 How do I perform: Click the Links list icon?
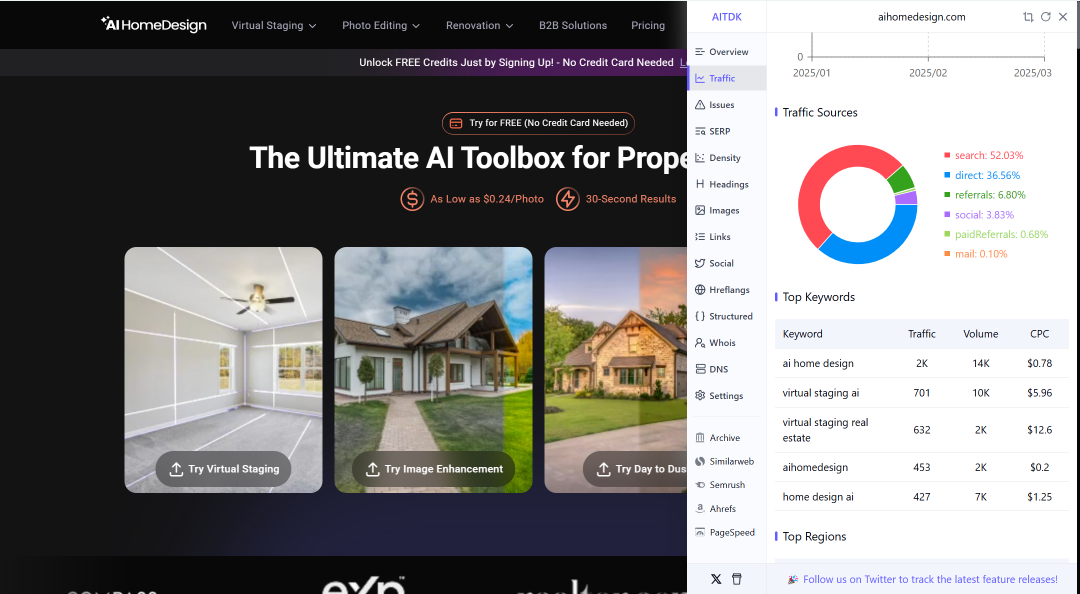700,236
